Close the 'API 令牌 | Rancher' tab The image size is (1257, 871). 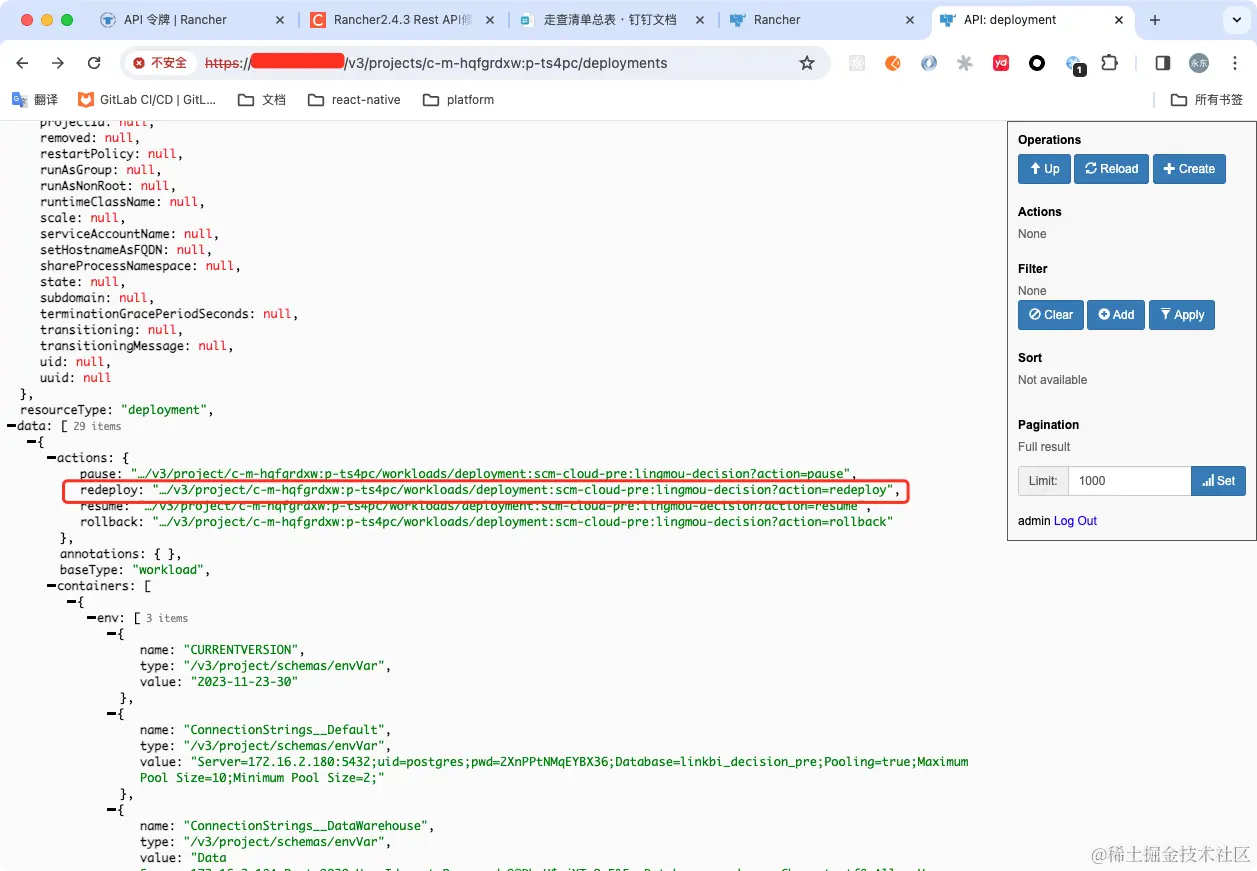(x=279, y=20)
